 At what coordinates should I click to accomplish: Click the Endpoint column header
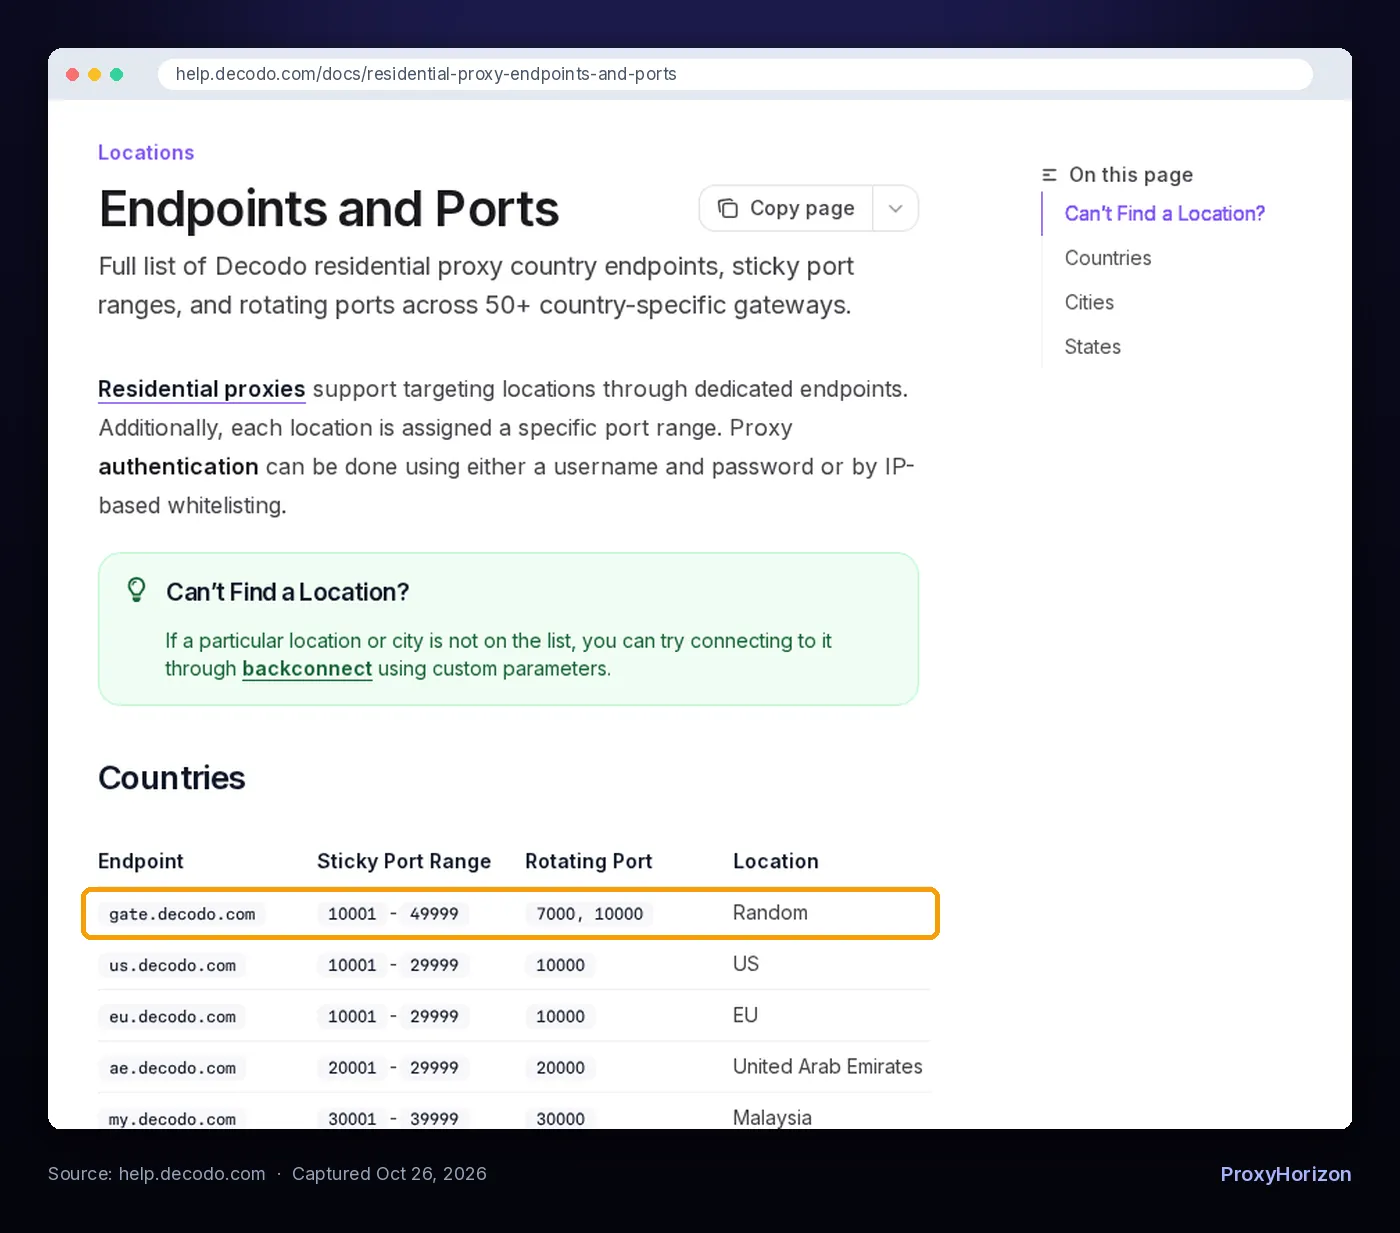(x=141, y=861)
